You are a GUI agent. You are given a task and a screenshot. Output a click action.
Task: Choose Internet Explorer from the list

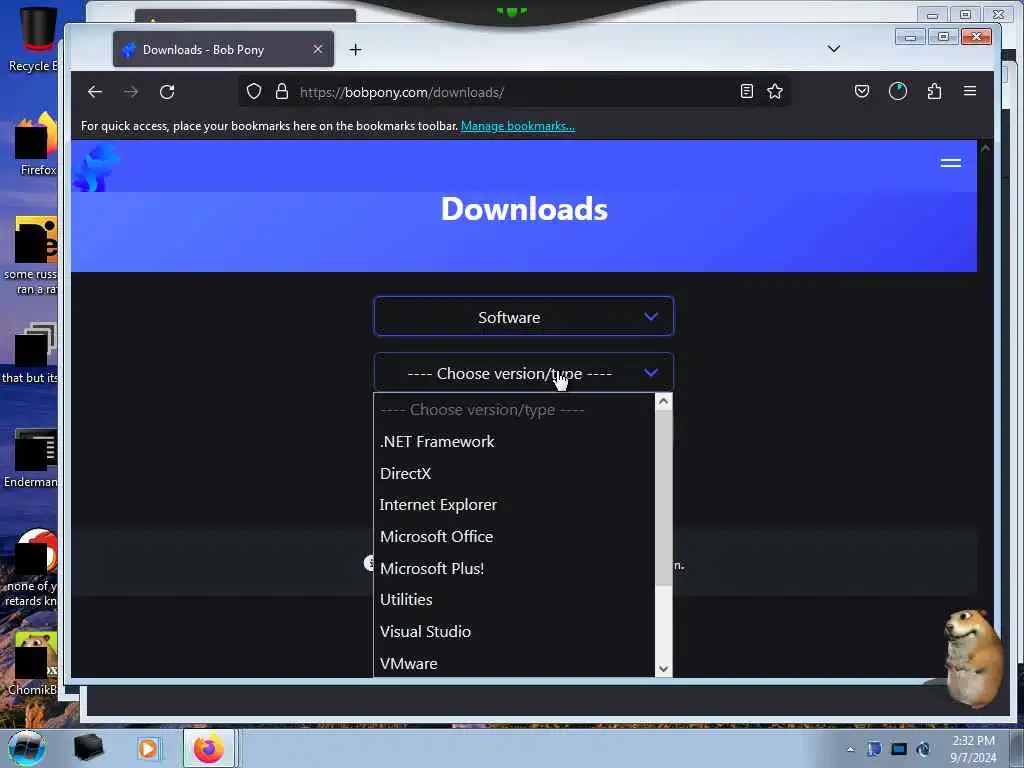click(x=514, y=505)
